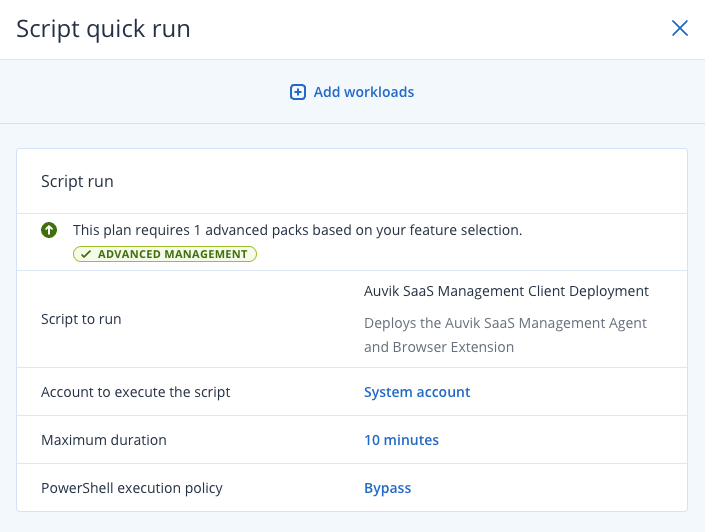705x532 pixels.
Task: Select the Auvik SaaS Management Client Deployment script
Action: click(x=506, y=291)
